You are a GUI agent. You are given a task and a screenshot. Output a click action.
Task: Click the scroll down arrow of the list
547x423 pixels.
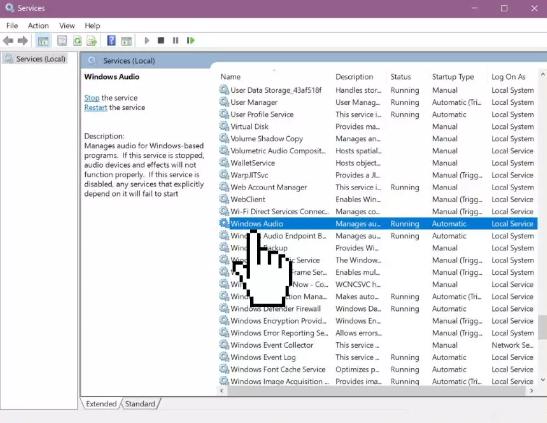pyautogui.click(x=542, y=379)
